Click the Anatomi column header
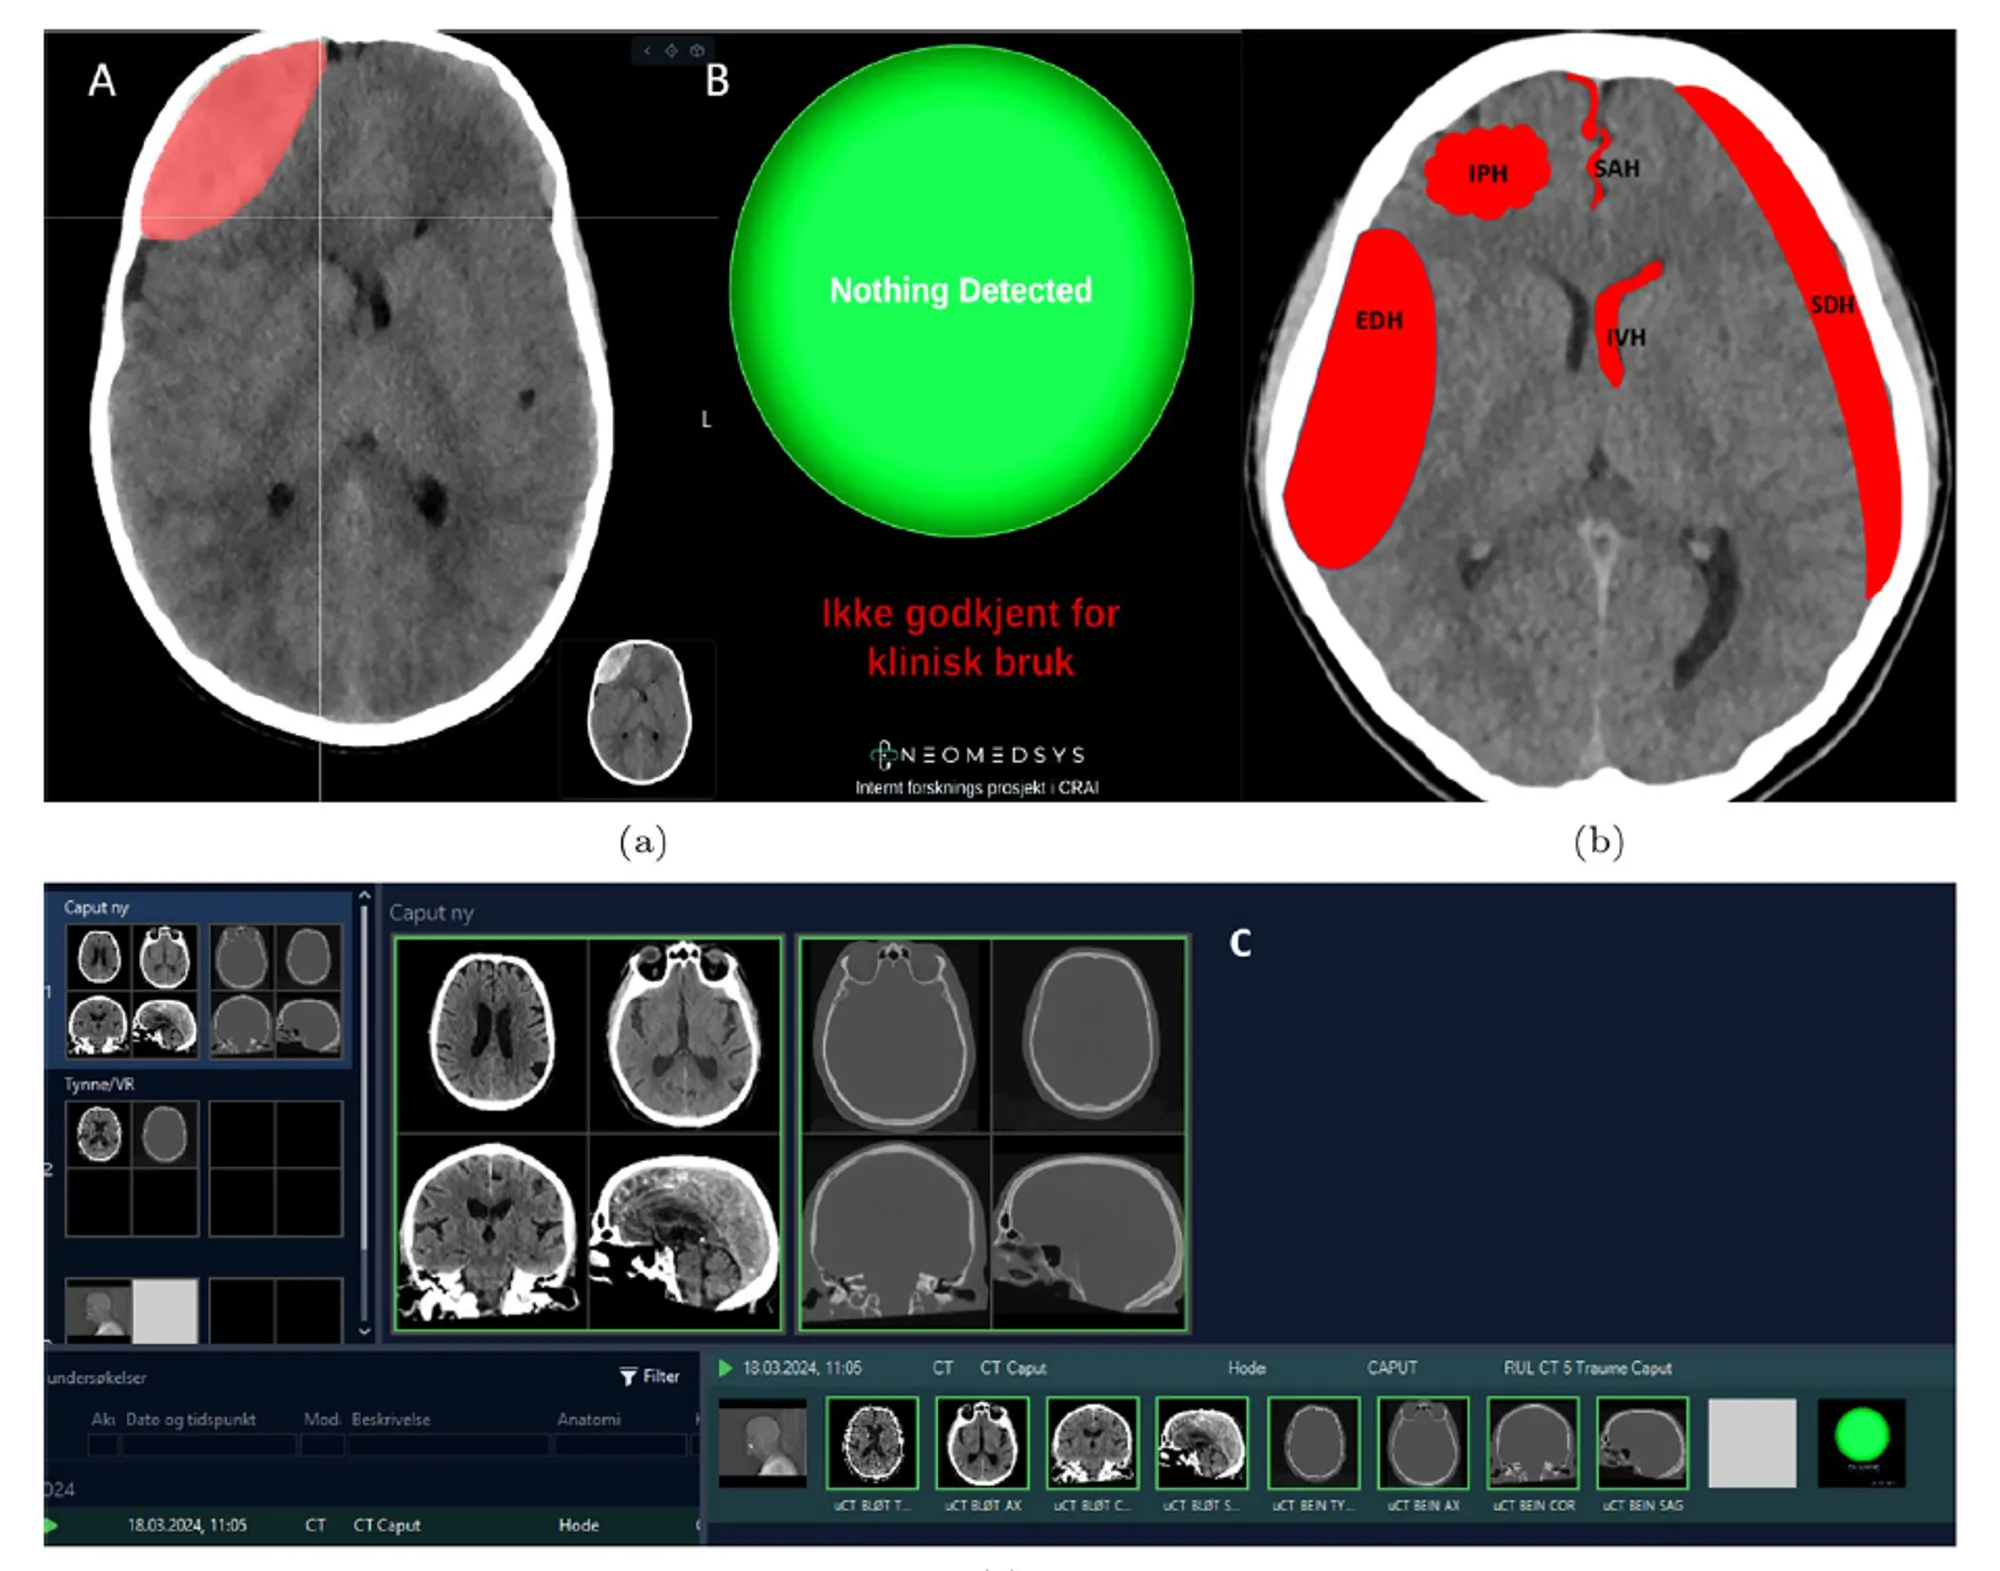The width and height of the screenshot is (2000, 1571). tap(589, 1419)
